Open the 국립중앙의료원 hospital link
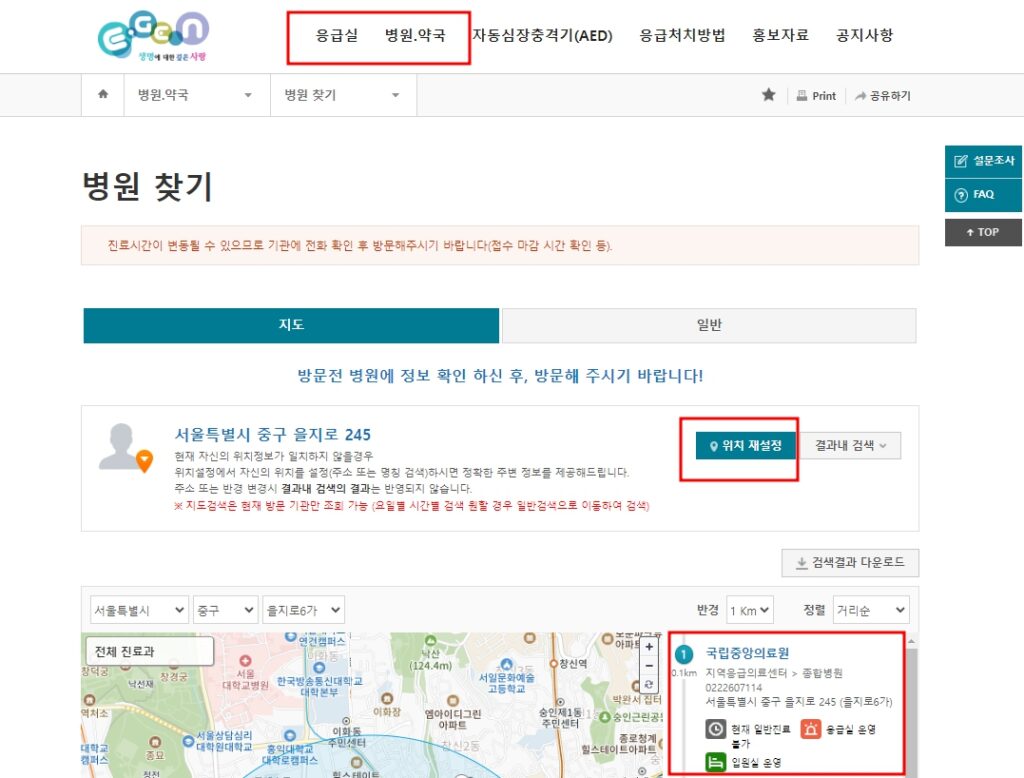This screenshot has height=778, width=1024. click(x=747, y=653)
